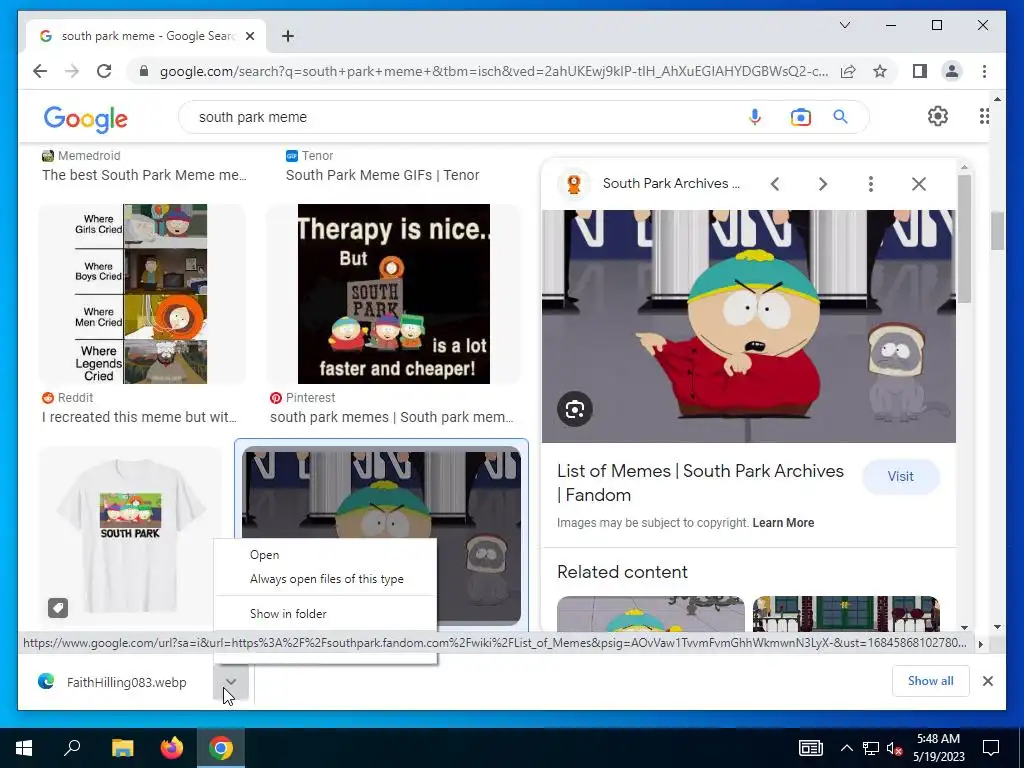Screen dimensions: 1024x768
Task: Open the Pinterest south park memes result
Action: click(x=392, y=417)
